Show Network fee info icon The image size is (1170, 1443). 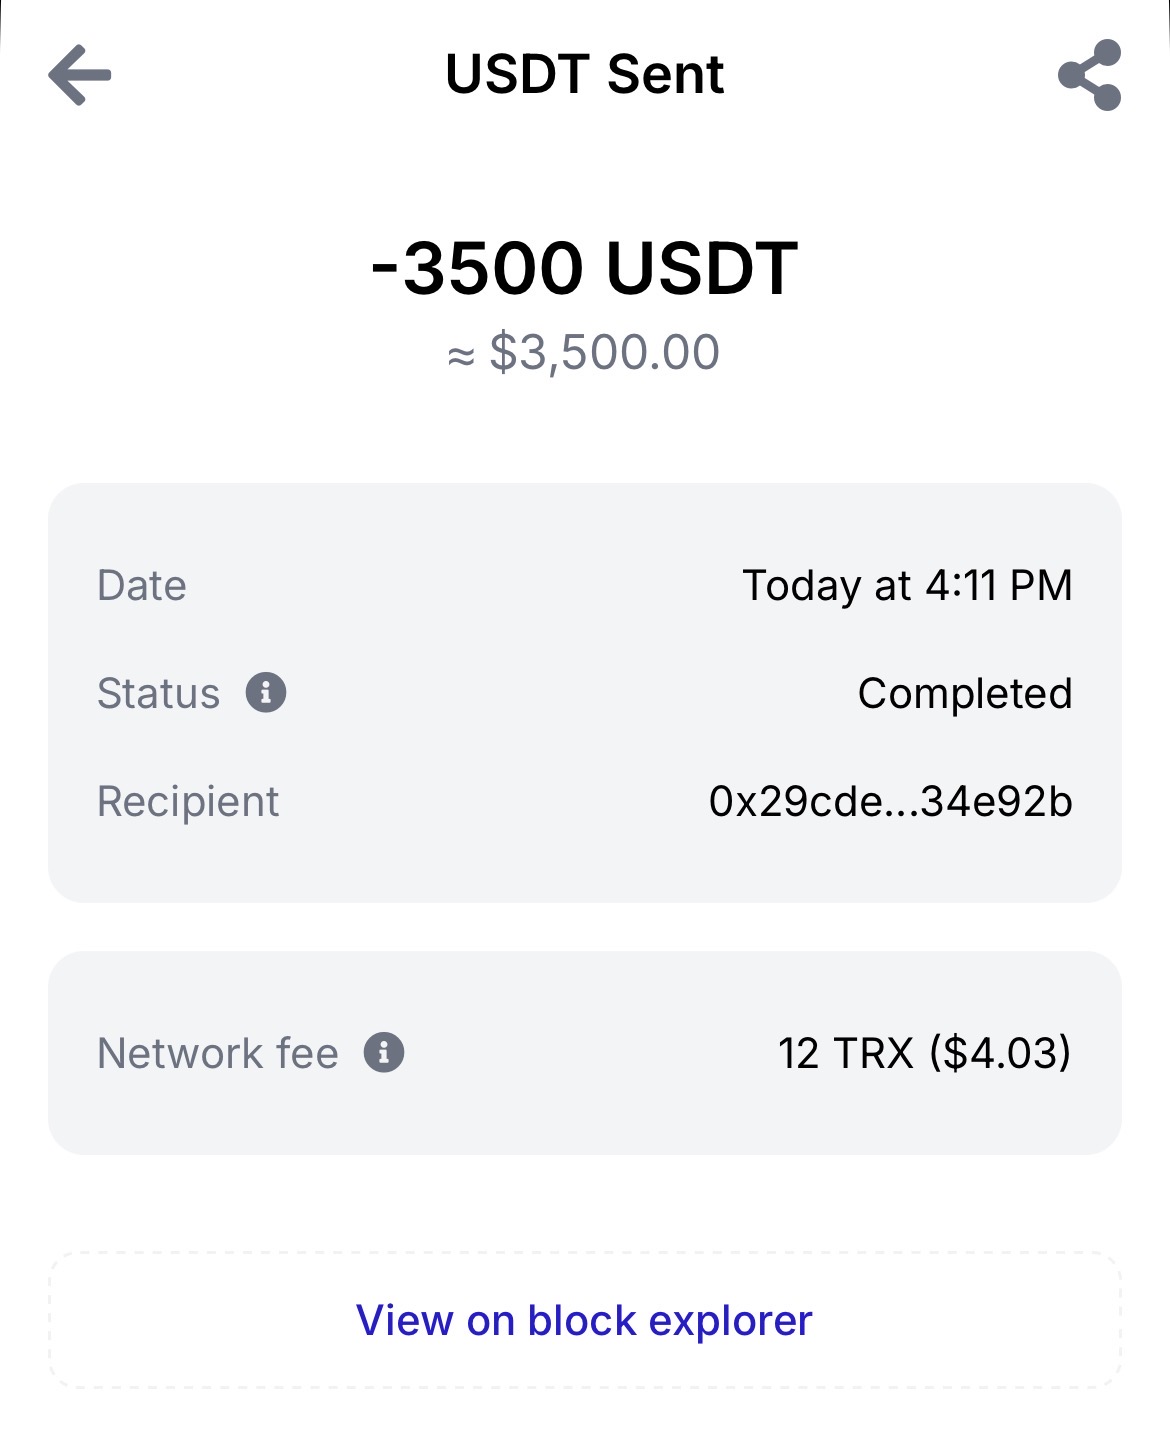(x=384, y=1052)
